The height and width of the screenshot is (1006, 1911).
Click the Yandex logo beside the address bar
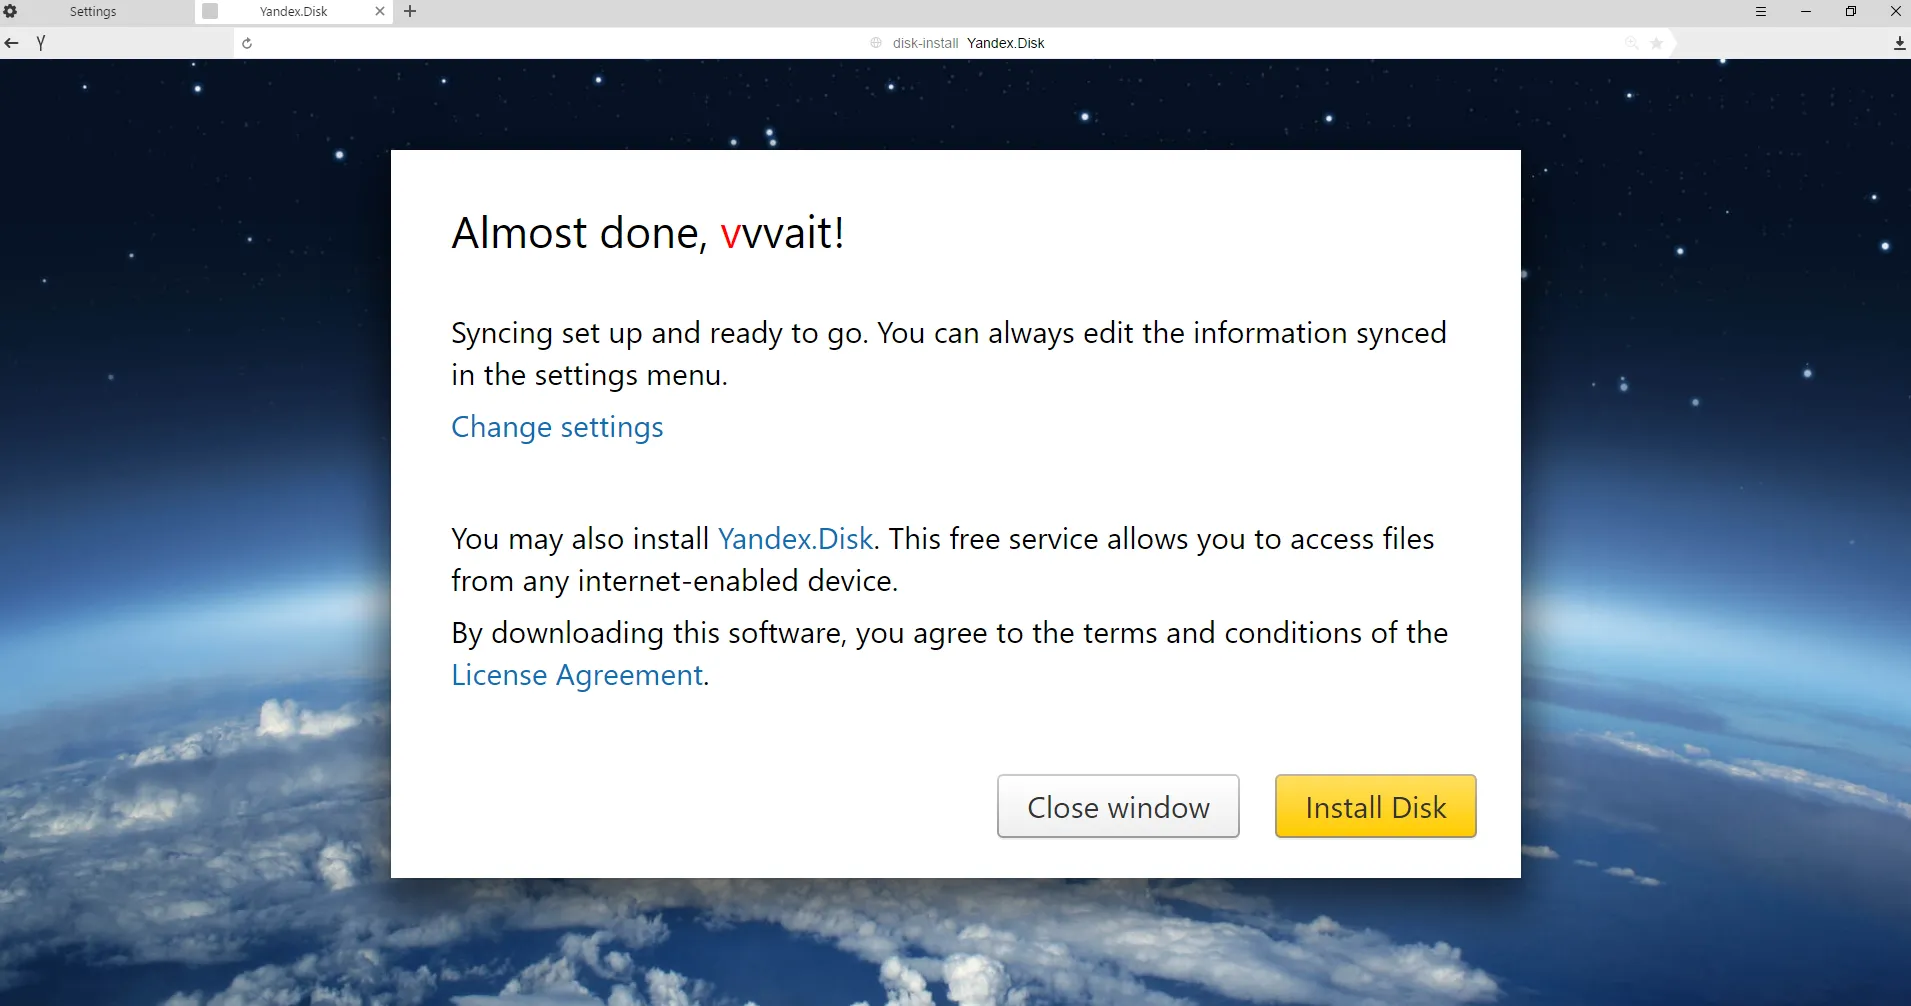(41, 42)
